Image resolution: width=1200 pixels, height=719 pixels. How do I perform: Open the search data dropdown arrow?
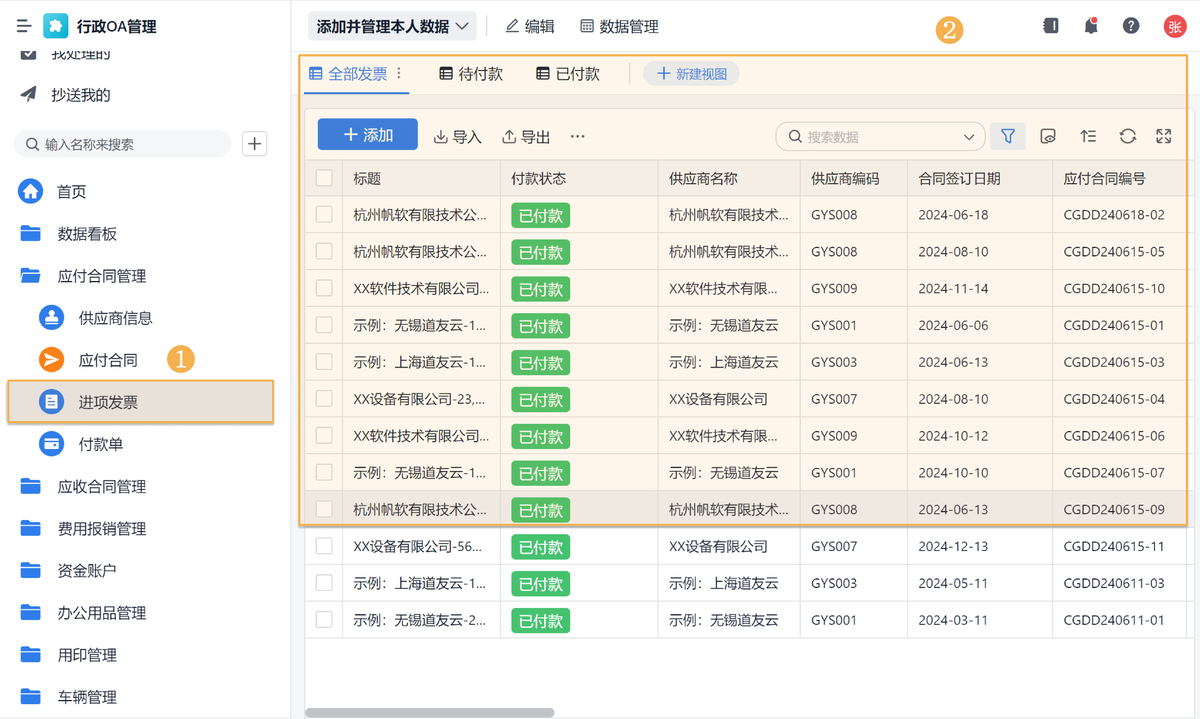(x=968, y=137)
